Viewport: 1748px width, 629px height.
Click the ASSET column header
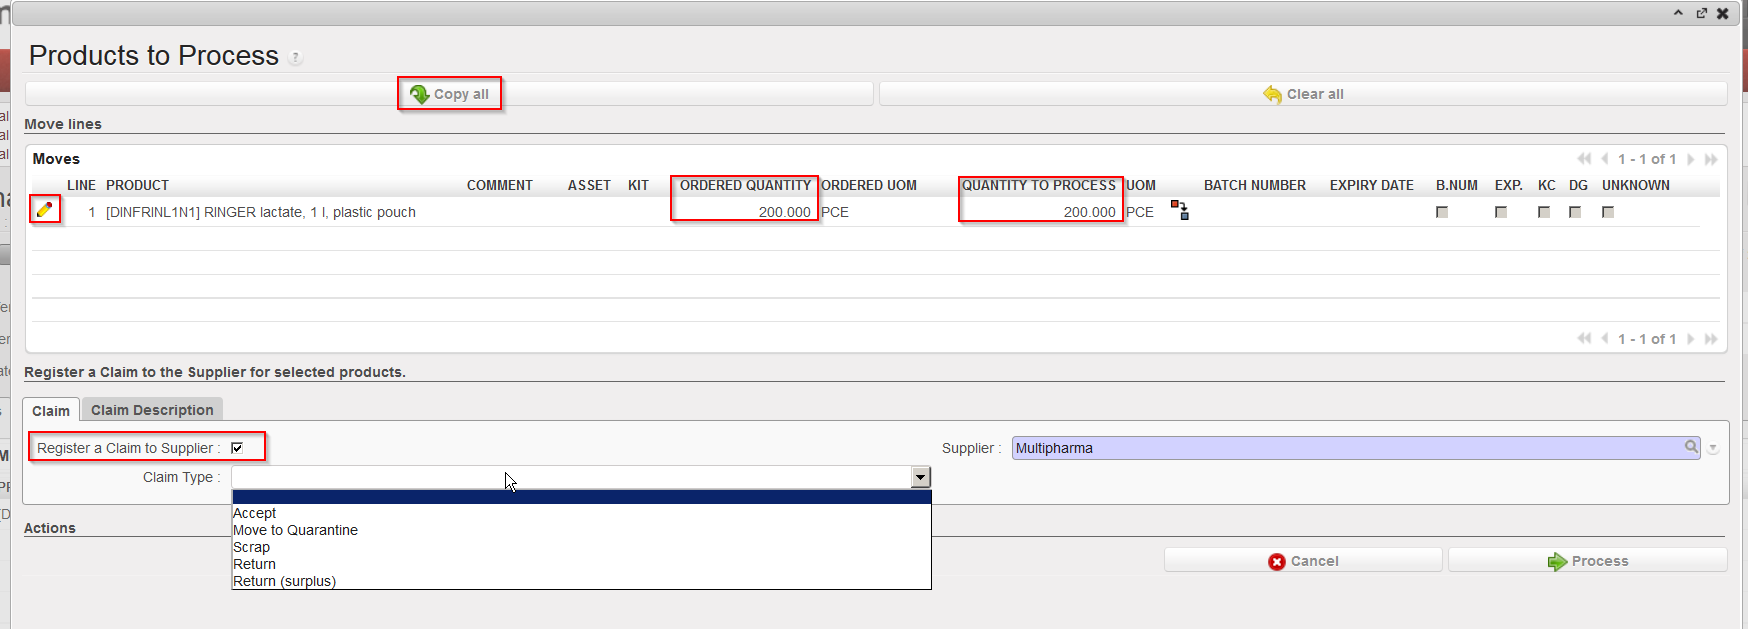(x=589, y=185)
